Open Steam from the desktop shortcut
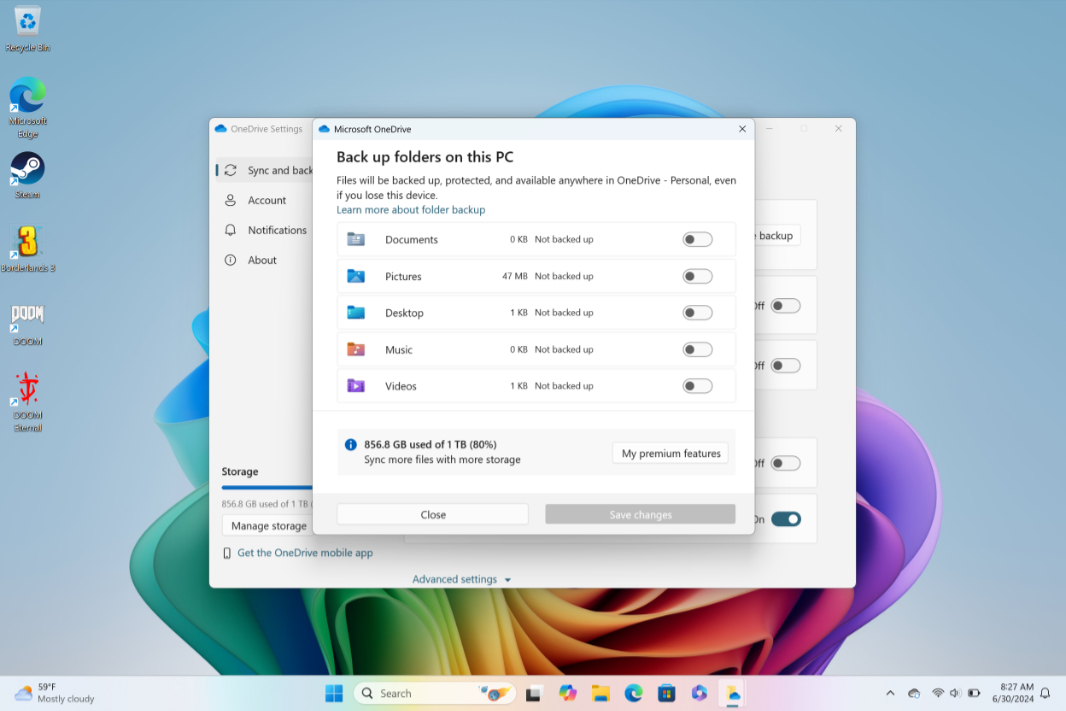Image resolution: width=1066 pixels, height=711 pixels. click(x=27, y=169)
